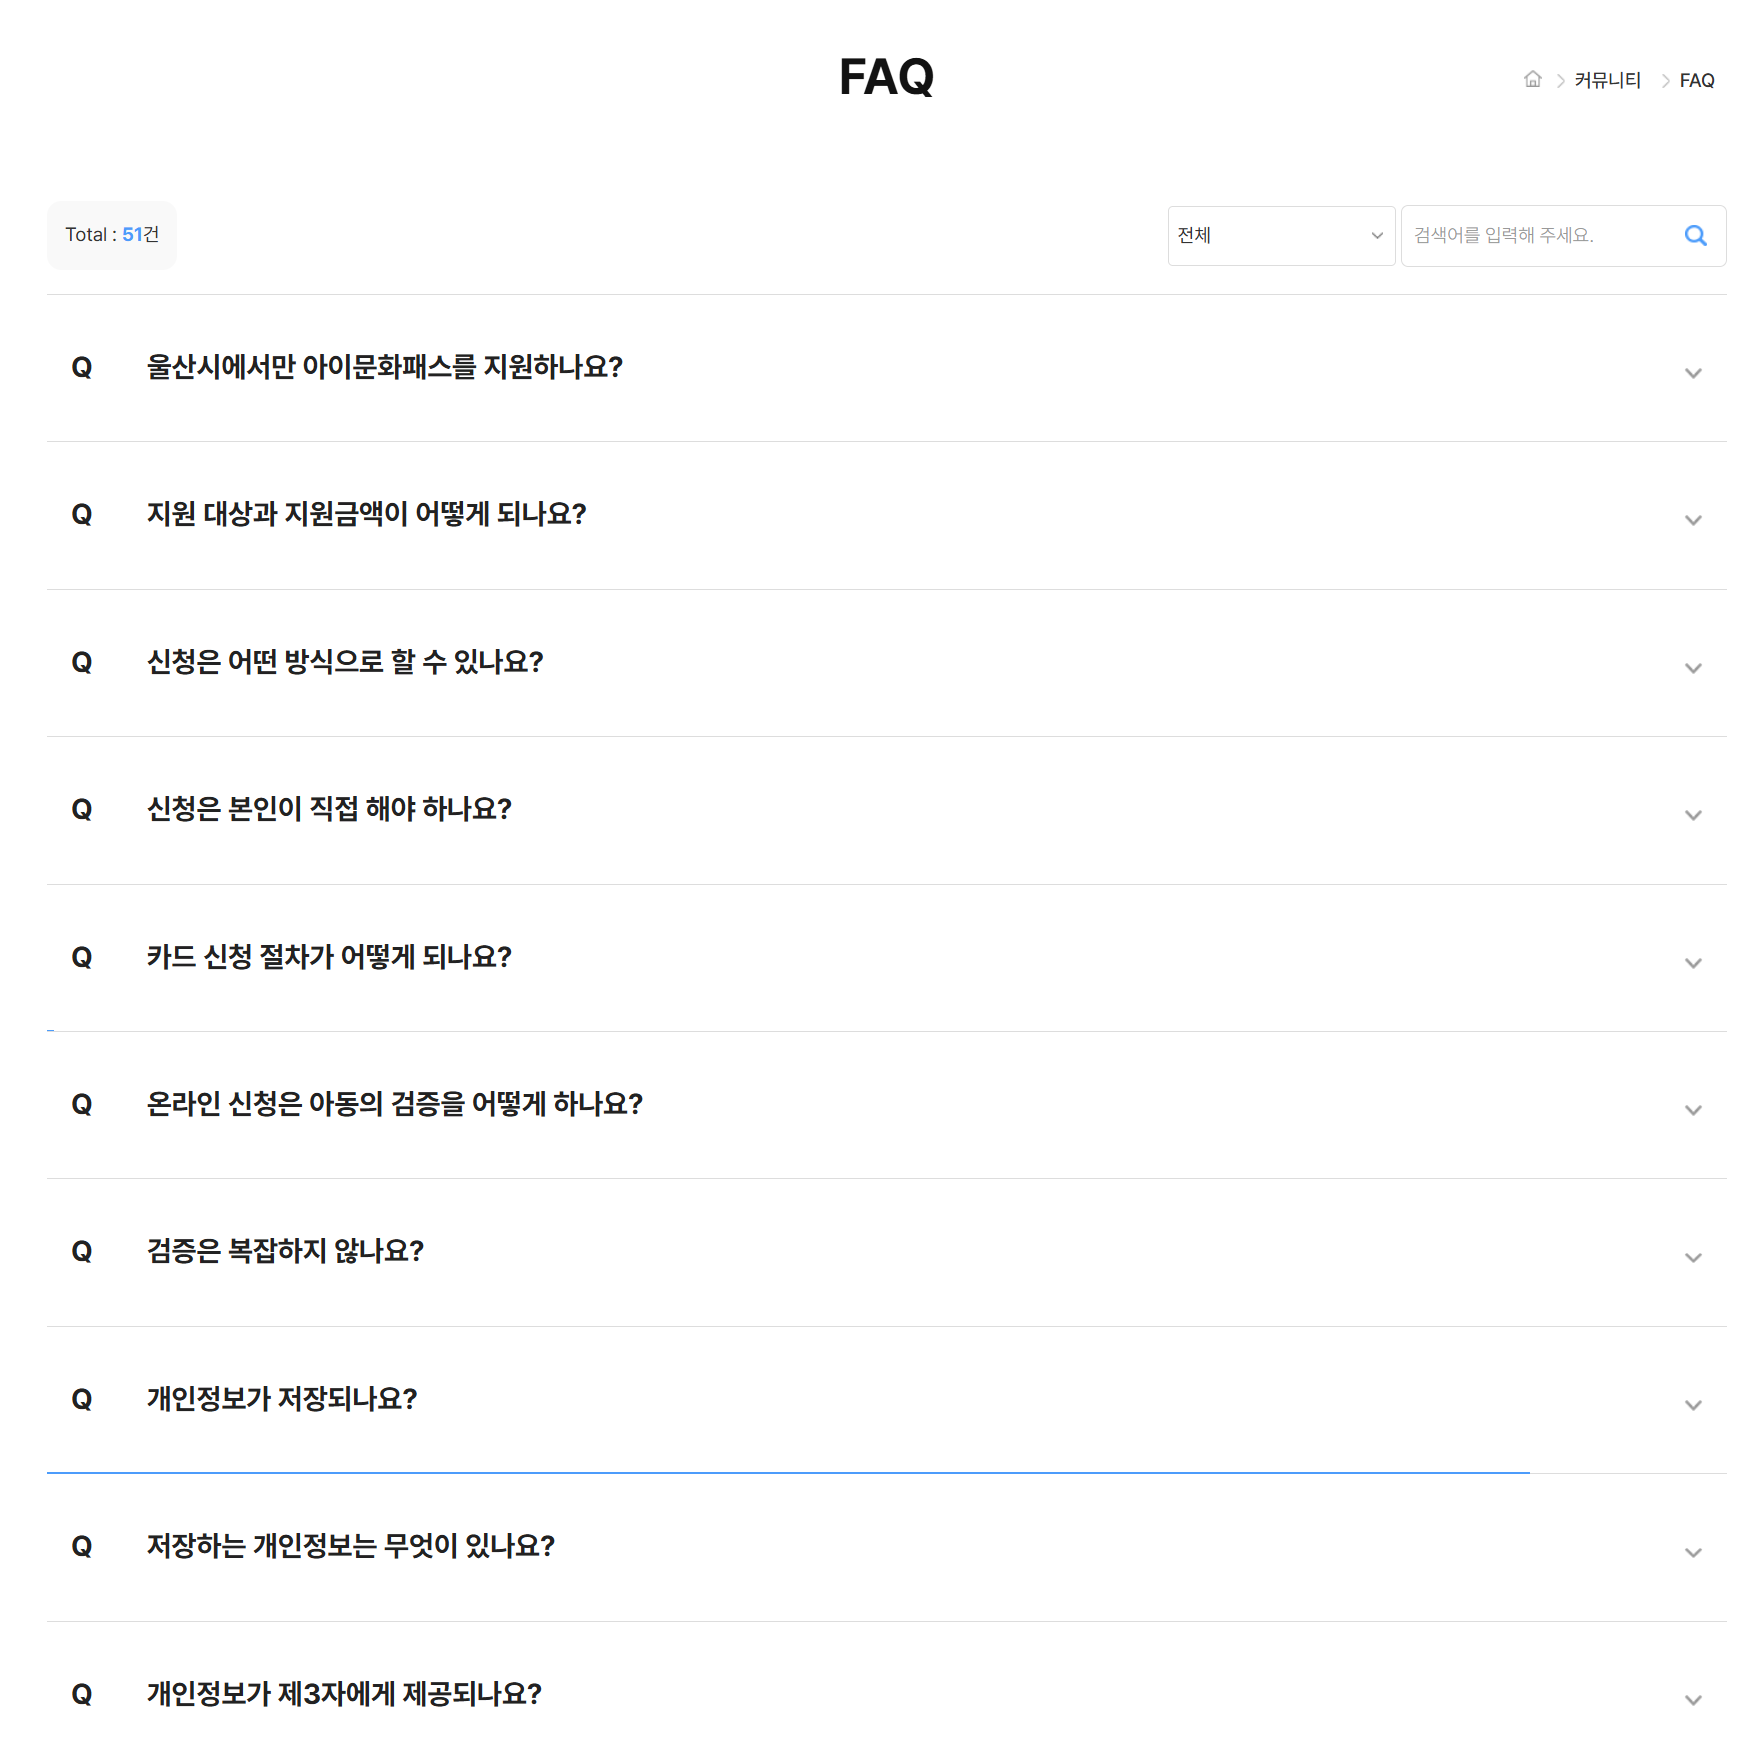Expand the '신청은 어떤 방식으로 할 수 있나요?' question
This screenshot has width=1753, height=1757.
click(x=1693, y=668)
